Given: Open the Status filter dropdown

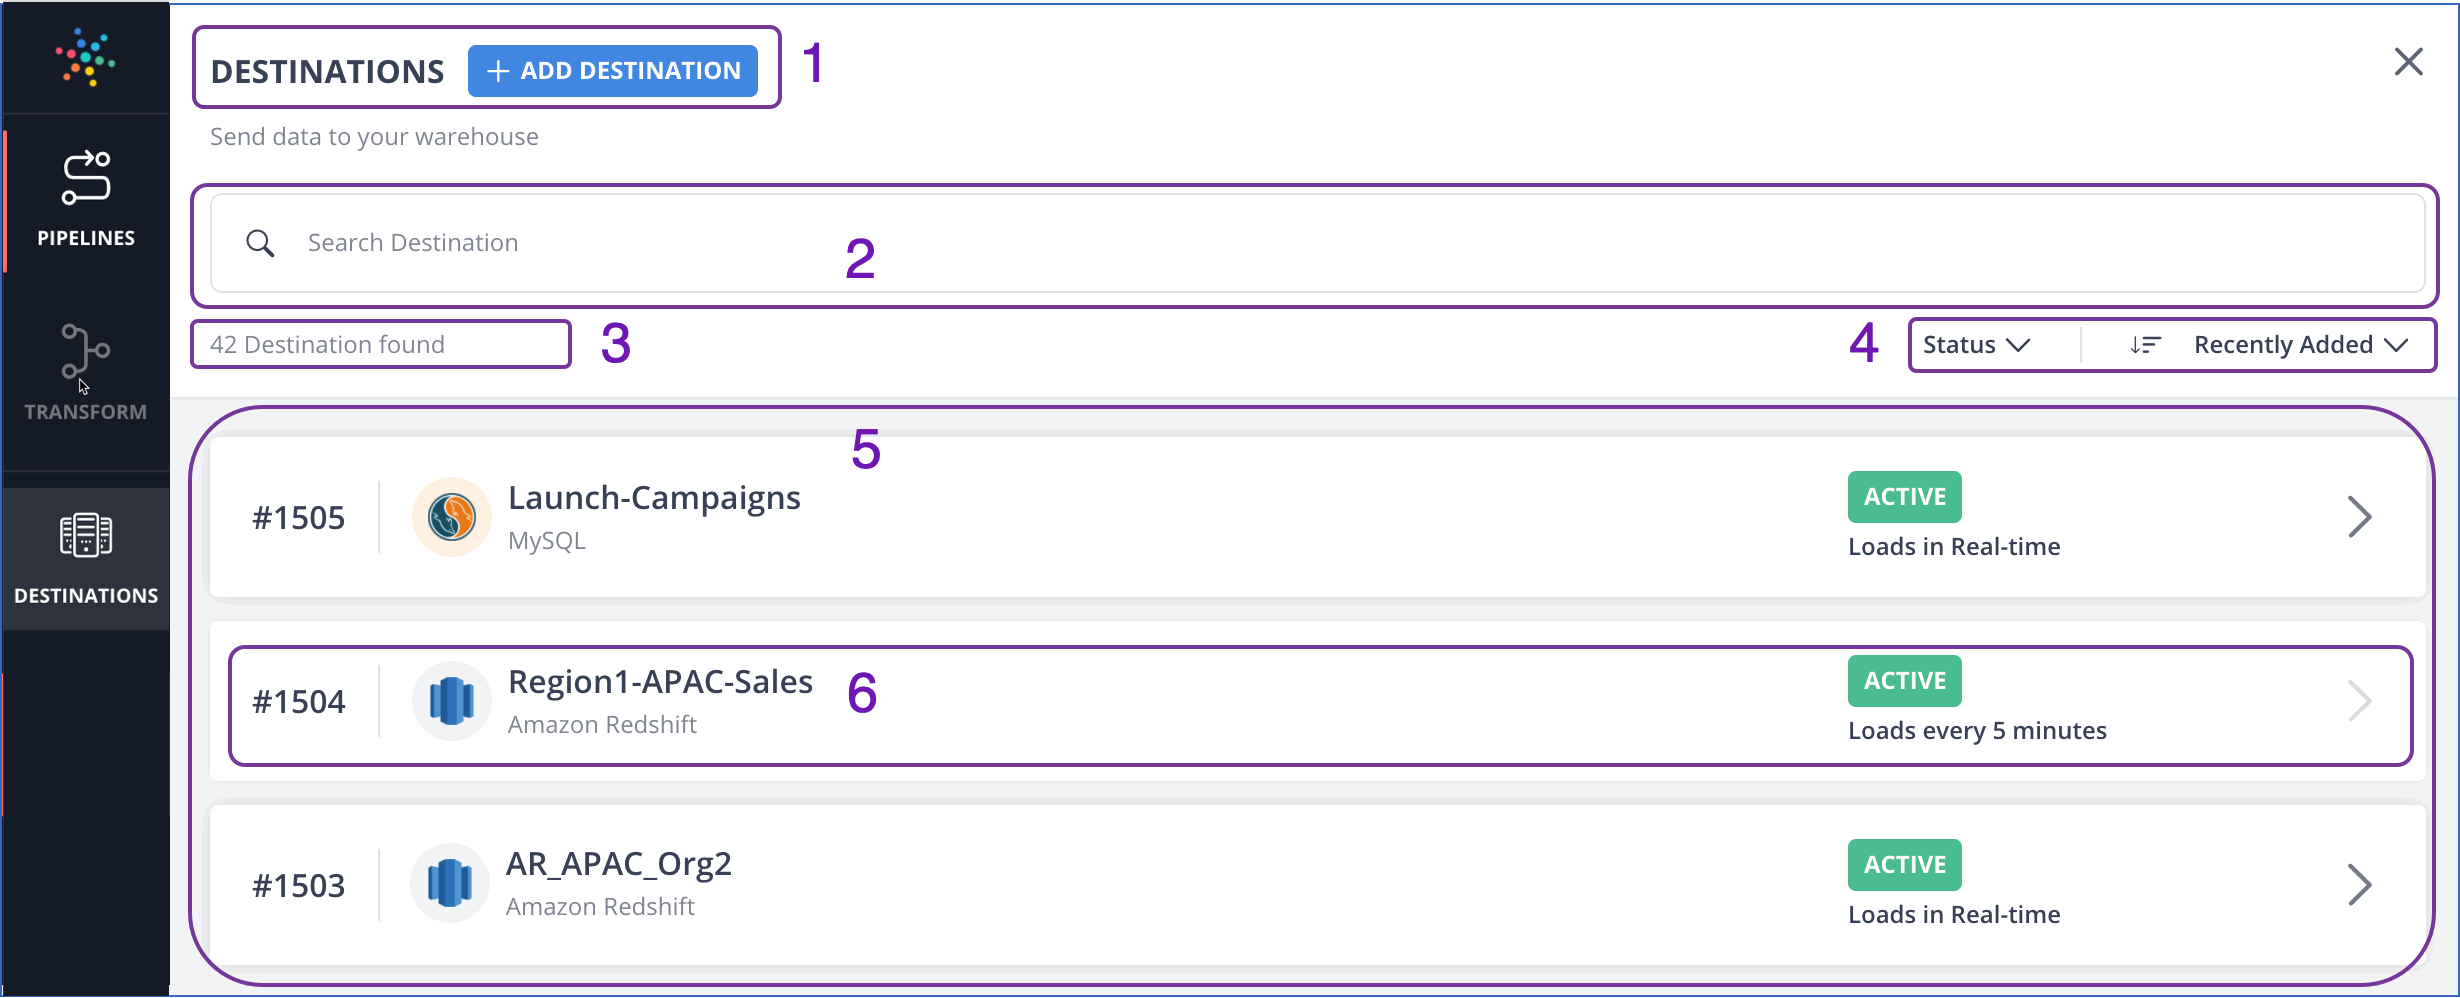Looking at the screenshot, I should click(1974, 344).
